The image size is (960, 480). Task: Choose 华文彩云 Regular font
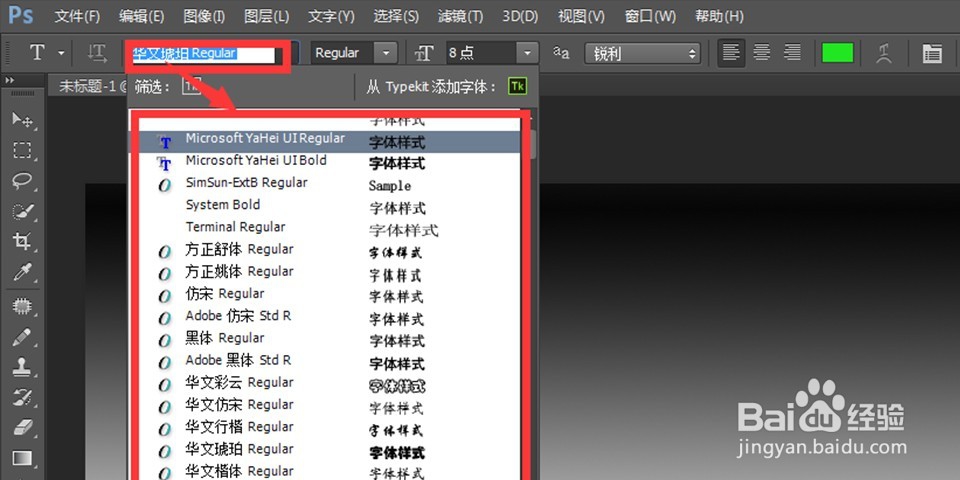pos(329,384)
